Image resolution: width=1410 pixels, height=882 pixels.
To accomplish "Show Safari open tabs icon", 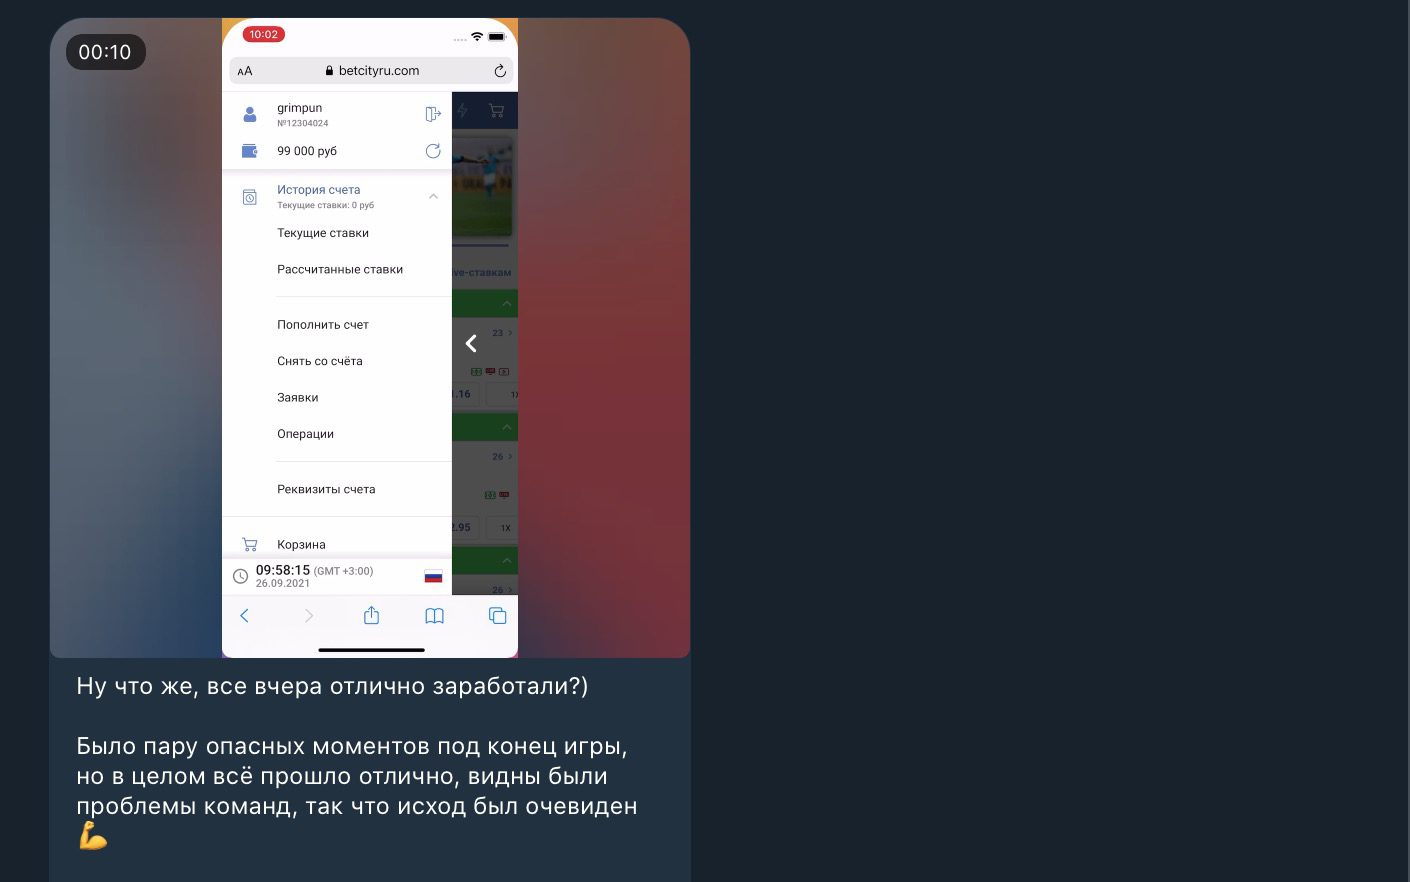I will pyautogui.click(x=497, y=616).
